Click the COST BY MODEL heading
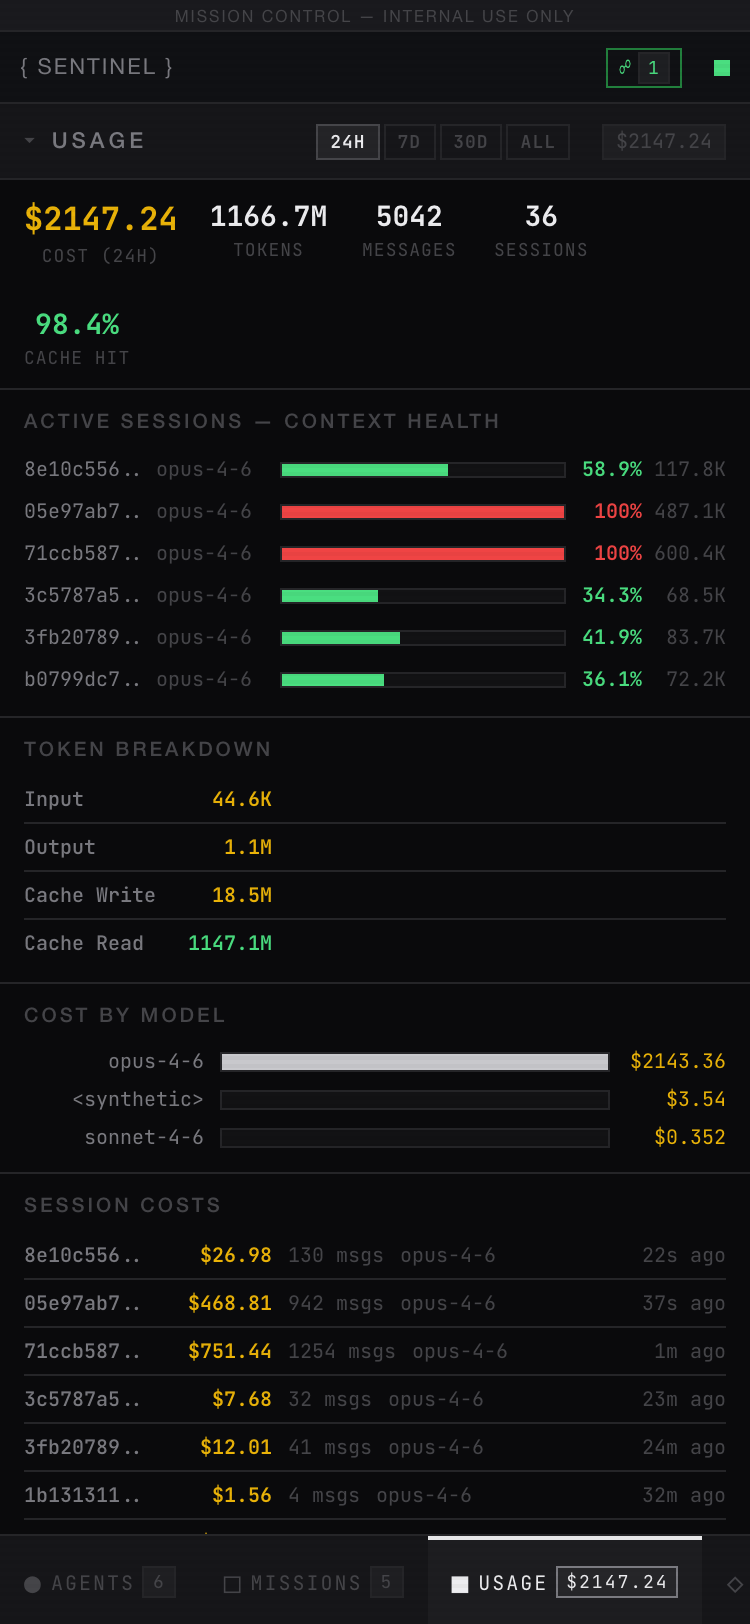 coord(125,1016)
